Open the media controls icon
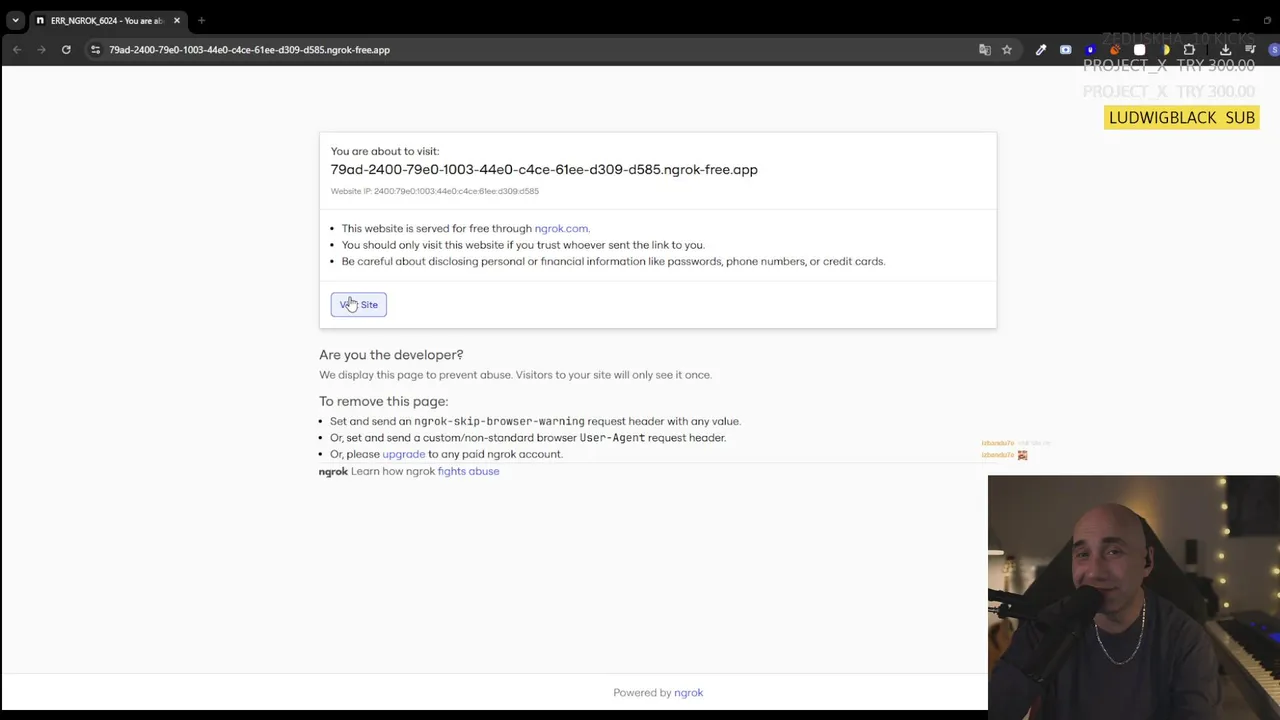Screen dimensions: 1280x720 pos(1250,50)
